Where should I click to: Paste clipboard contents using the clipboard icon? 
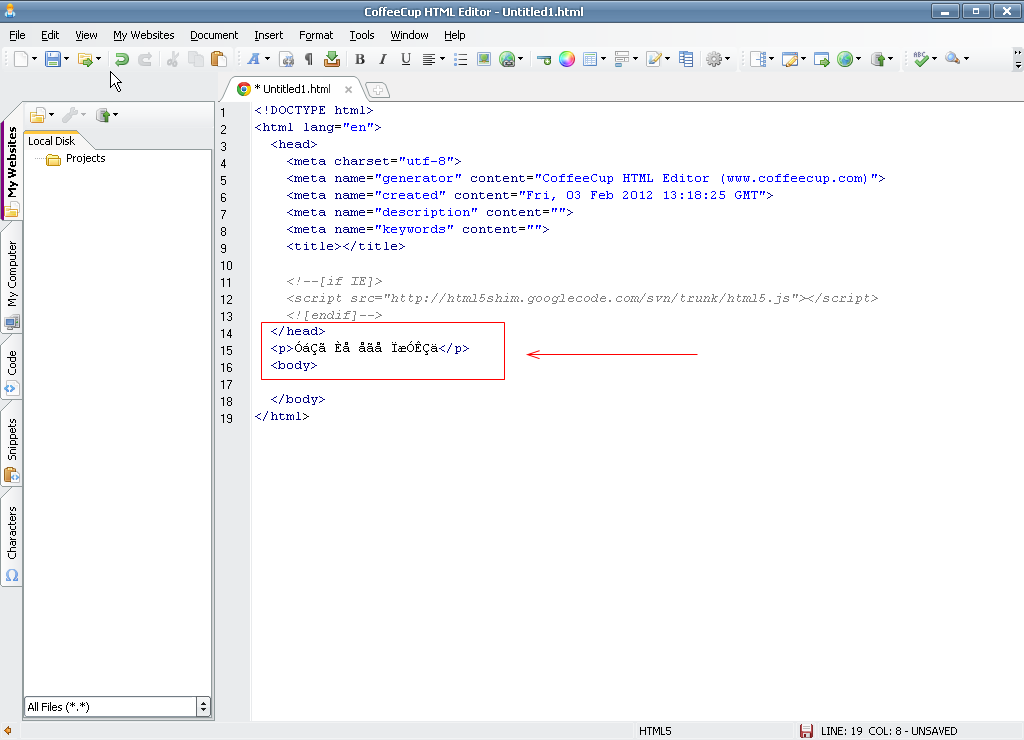click(219, 59)
